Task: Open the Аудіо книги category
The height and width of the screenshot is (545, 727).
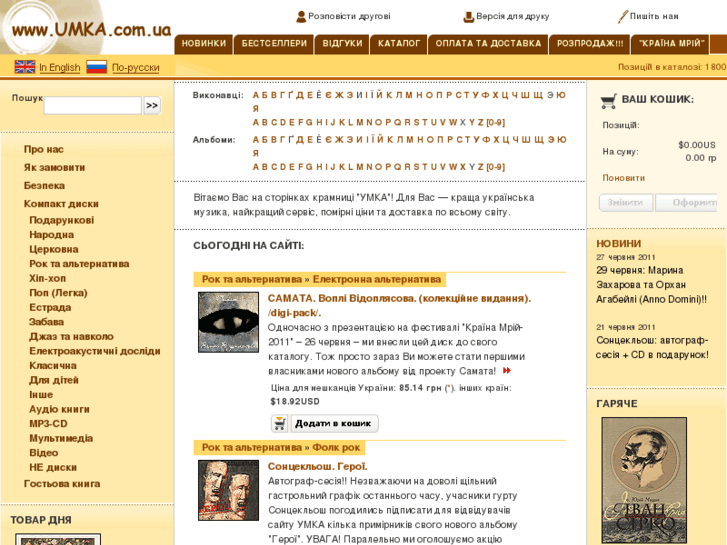Action: pos(59,409)
